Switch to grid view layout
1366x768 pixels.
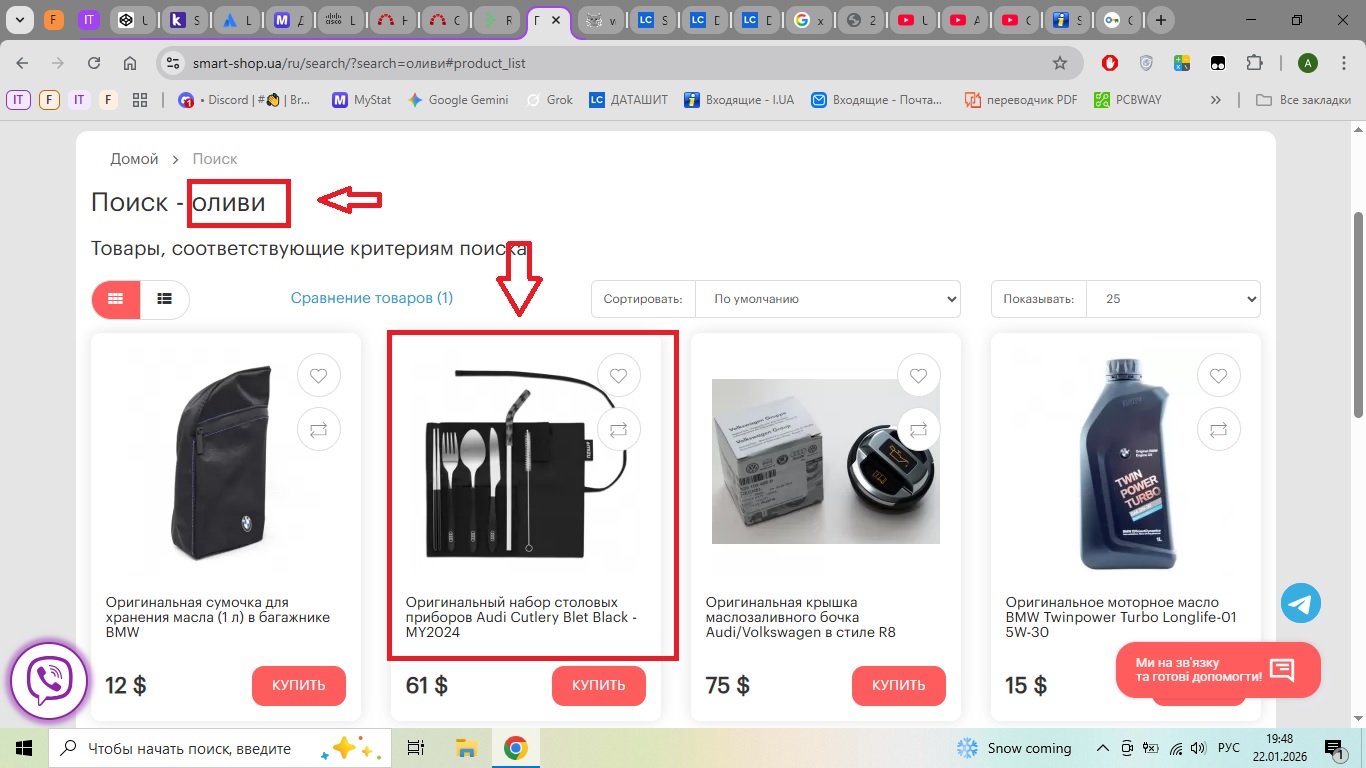pos(116,299)
